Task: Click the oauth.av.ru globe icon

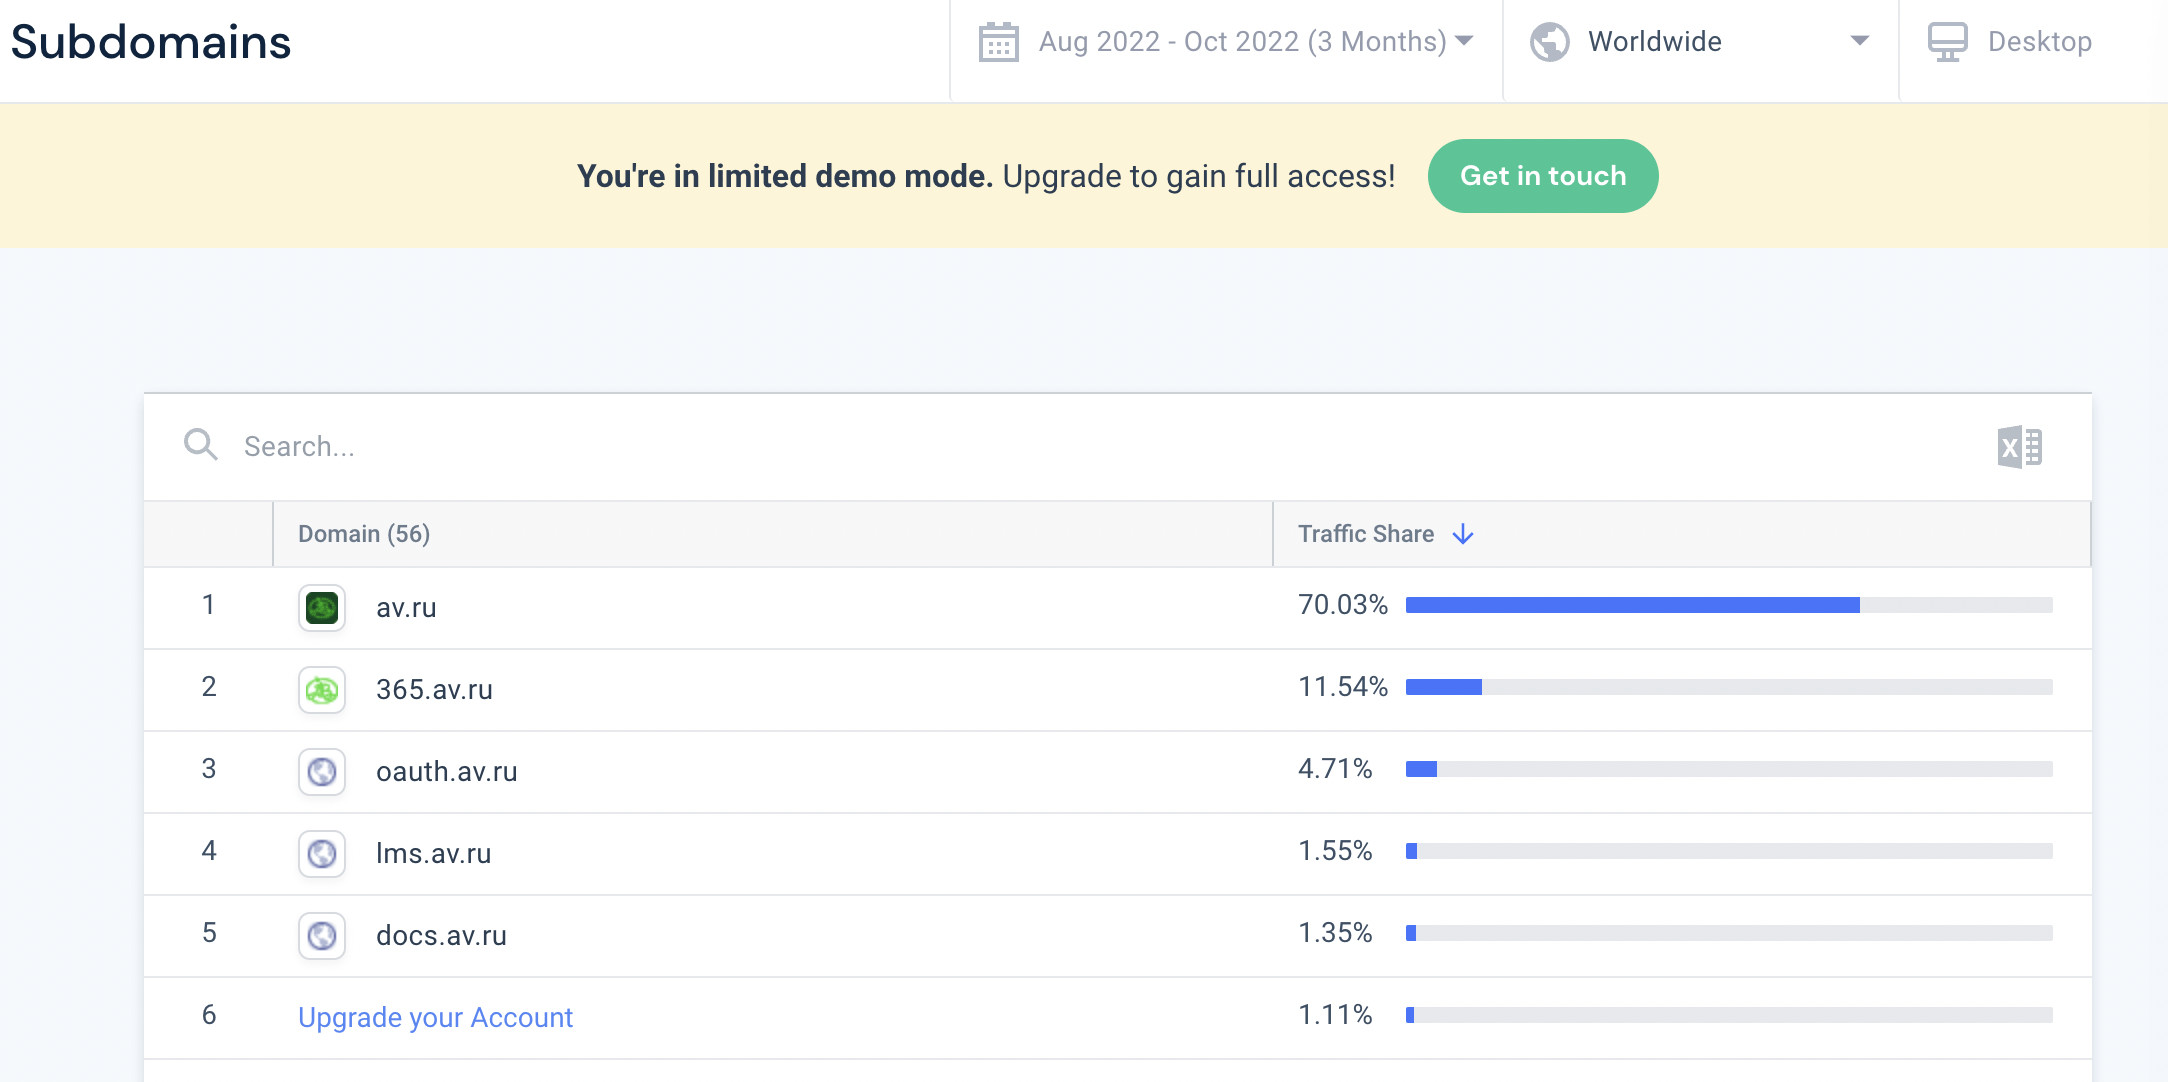Action: tap(322, 772)
